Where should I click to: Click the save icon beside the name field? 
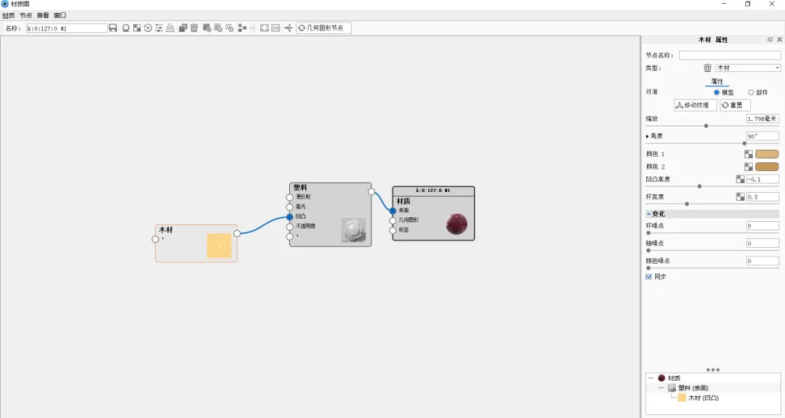click(x=113, y=28)
